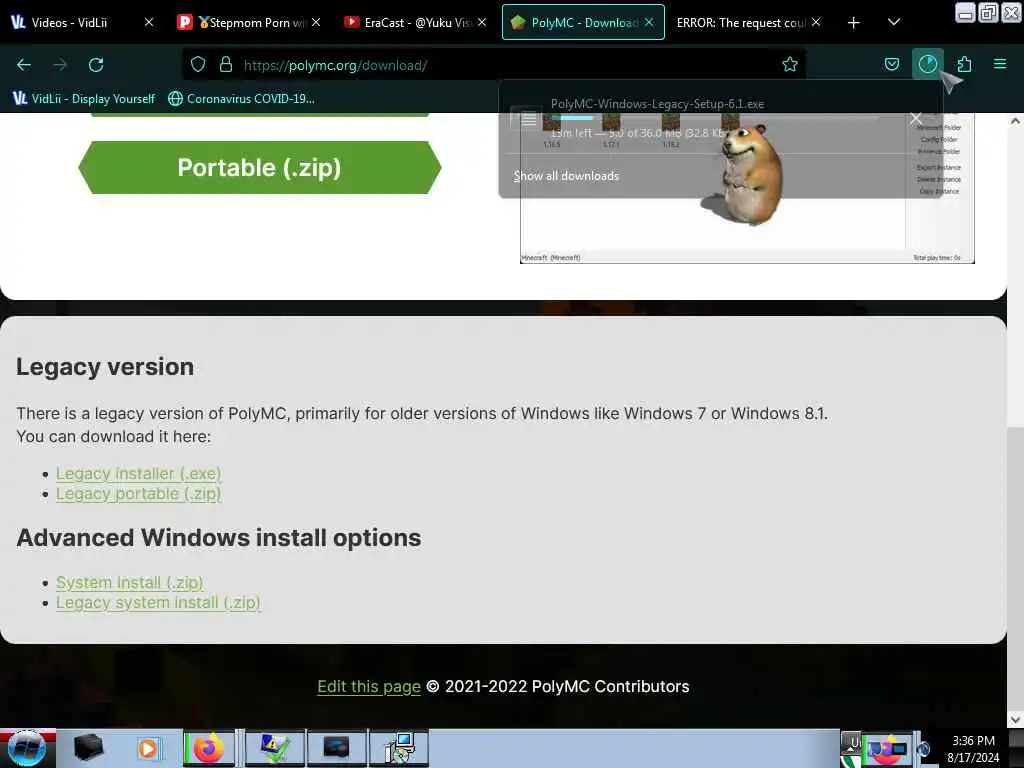
Task: Cancel the PolyMC legacy setup download
Action: (x=916, y=118)
